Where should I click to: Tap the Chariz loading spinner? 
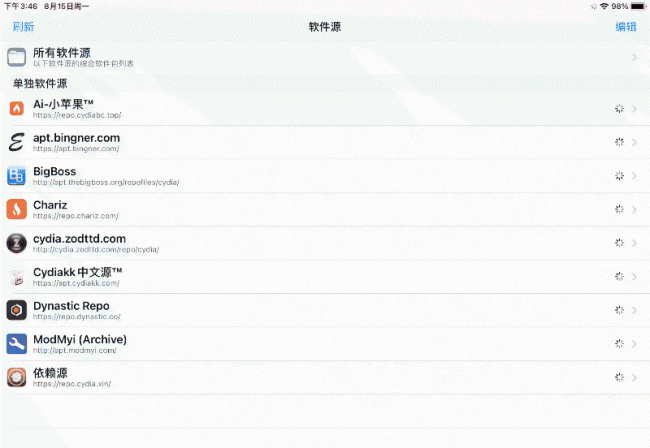tap(619, 209)
